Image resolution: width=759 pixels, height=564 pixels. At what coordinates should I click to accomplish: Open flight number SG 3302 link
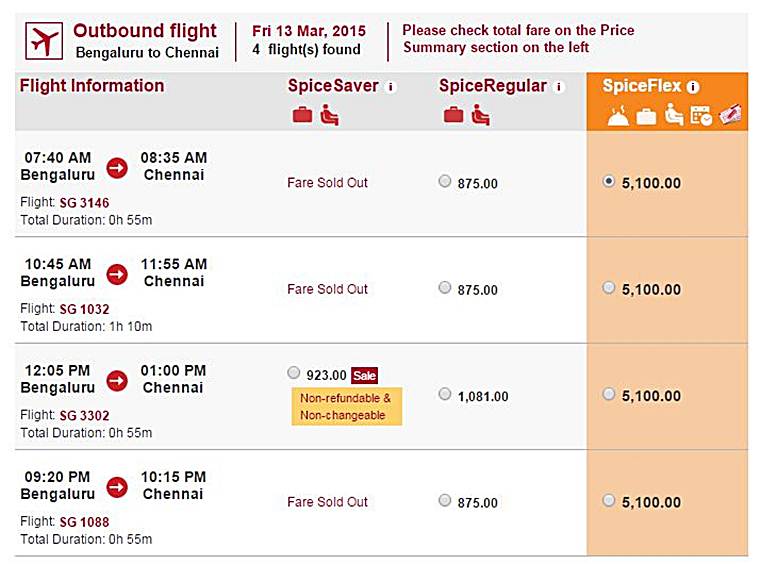point(84,415)
